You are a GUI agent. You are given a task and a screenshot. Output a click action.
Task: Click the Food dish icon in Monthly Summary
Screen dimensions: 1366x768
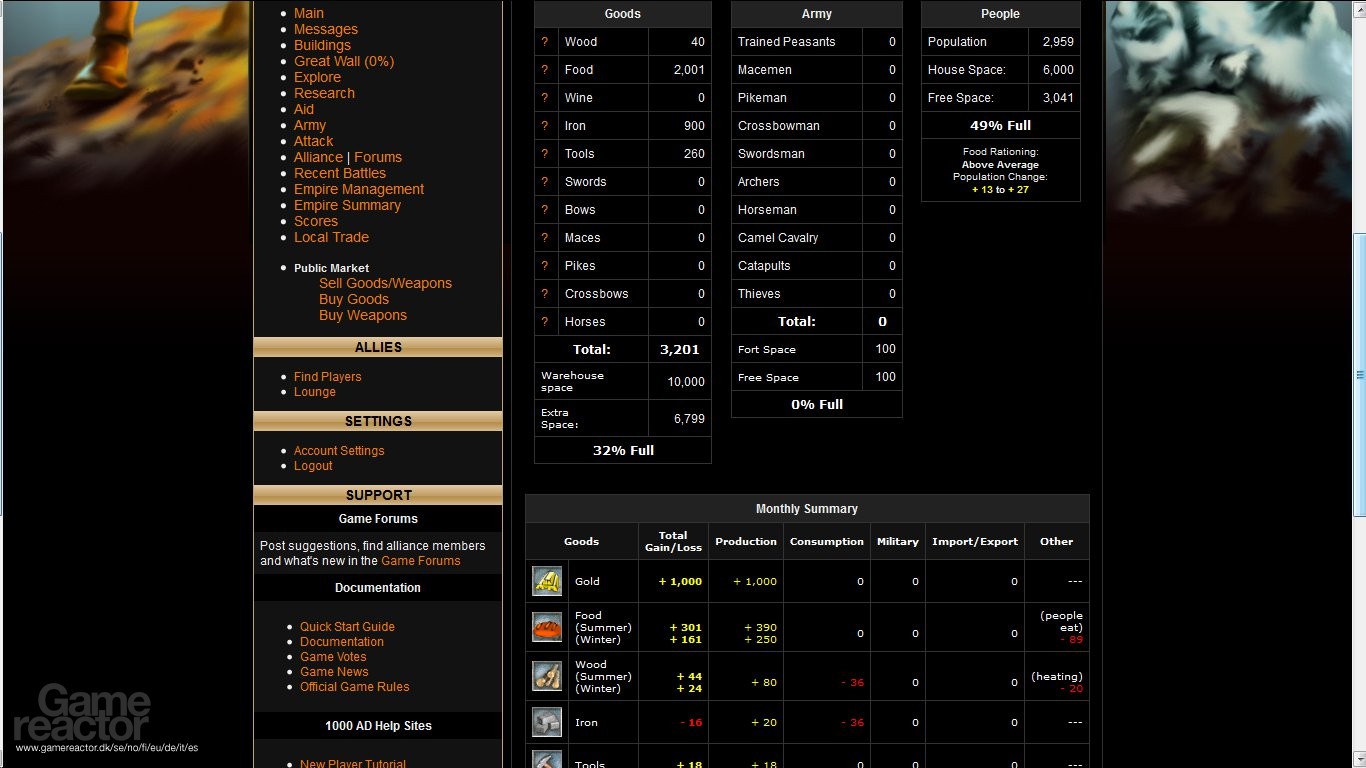pos(546,627)
